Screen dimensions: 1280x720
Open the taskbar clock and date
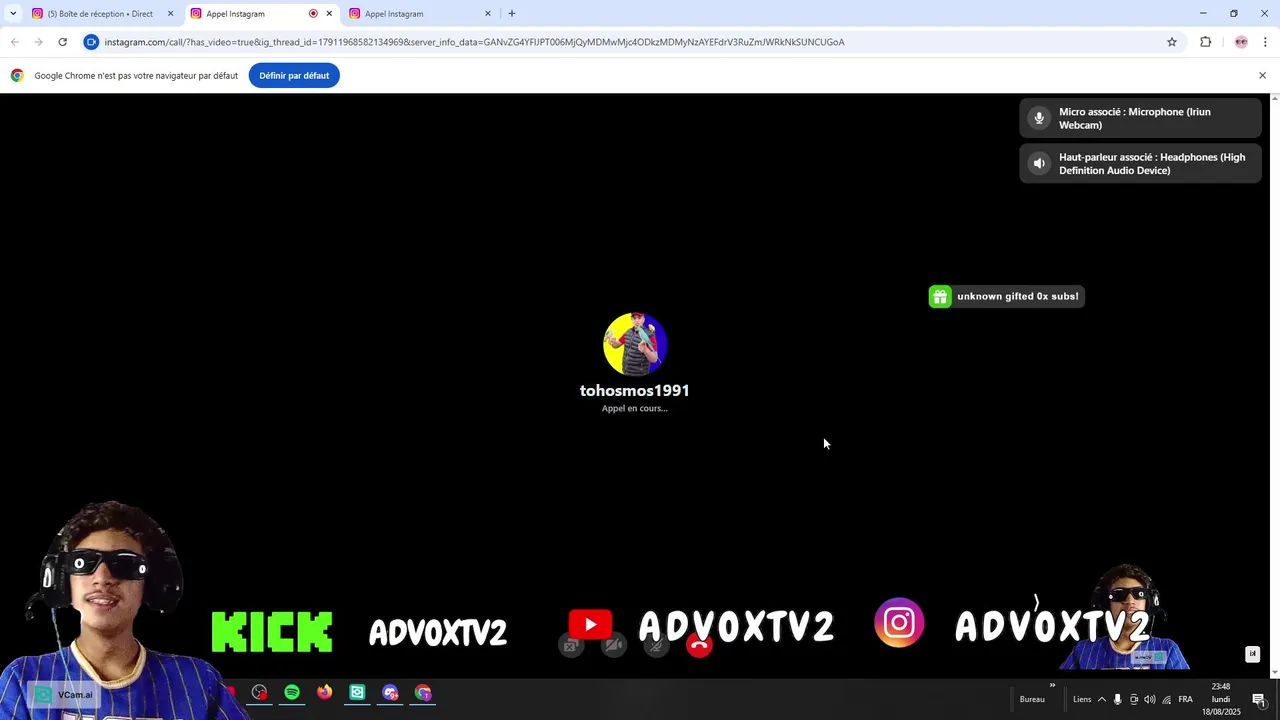tap(1221, 699)
